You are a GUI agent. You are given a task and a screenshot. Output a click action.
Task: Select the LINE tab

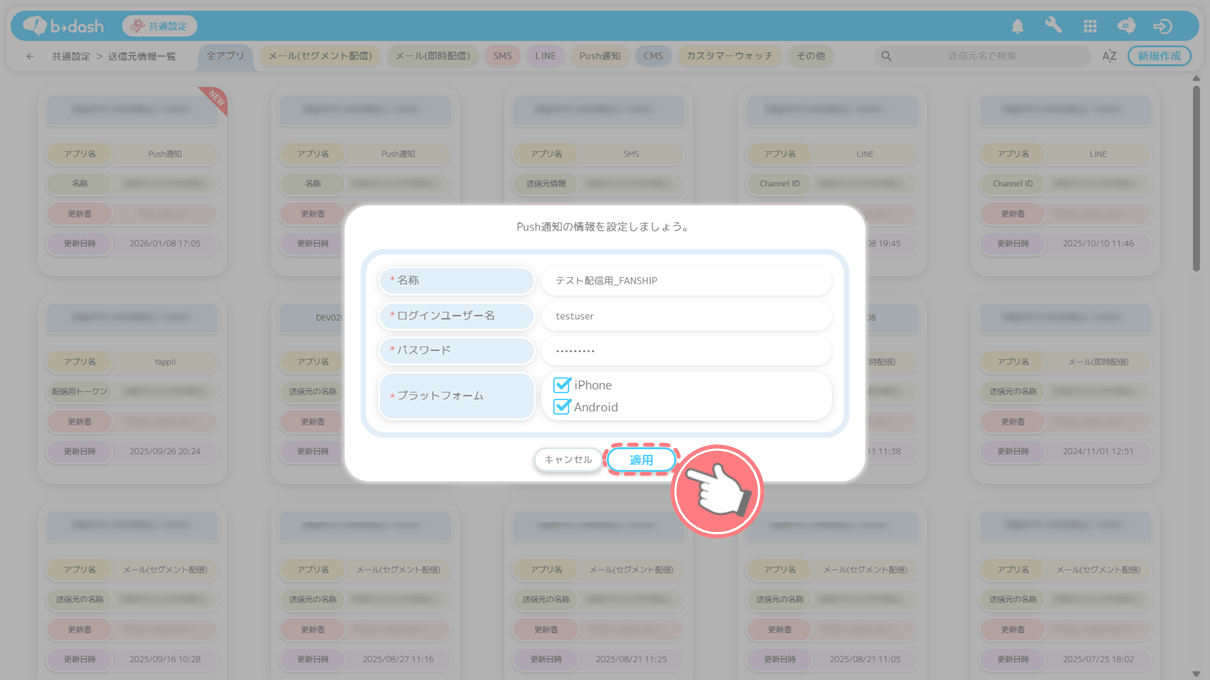point(545,56)
